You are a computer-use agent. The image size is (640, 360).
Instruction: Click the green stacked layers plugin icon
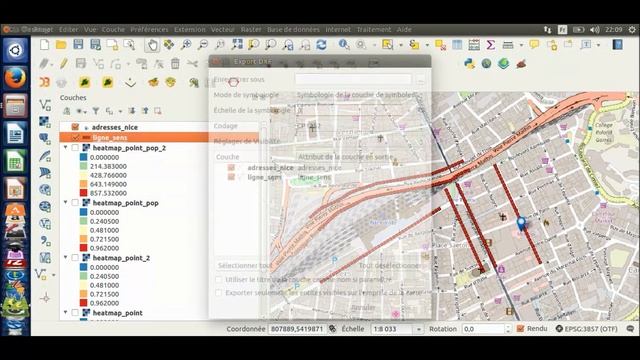503,64
